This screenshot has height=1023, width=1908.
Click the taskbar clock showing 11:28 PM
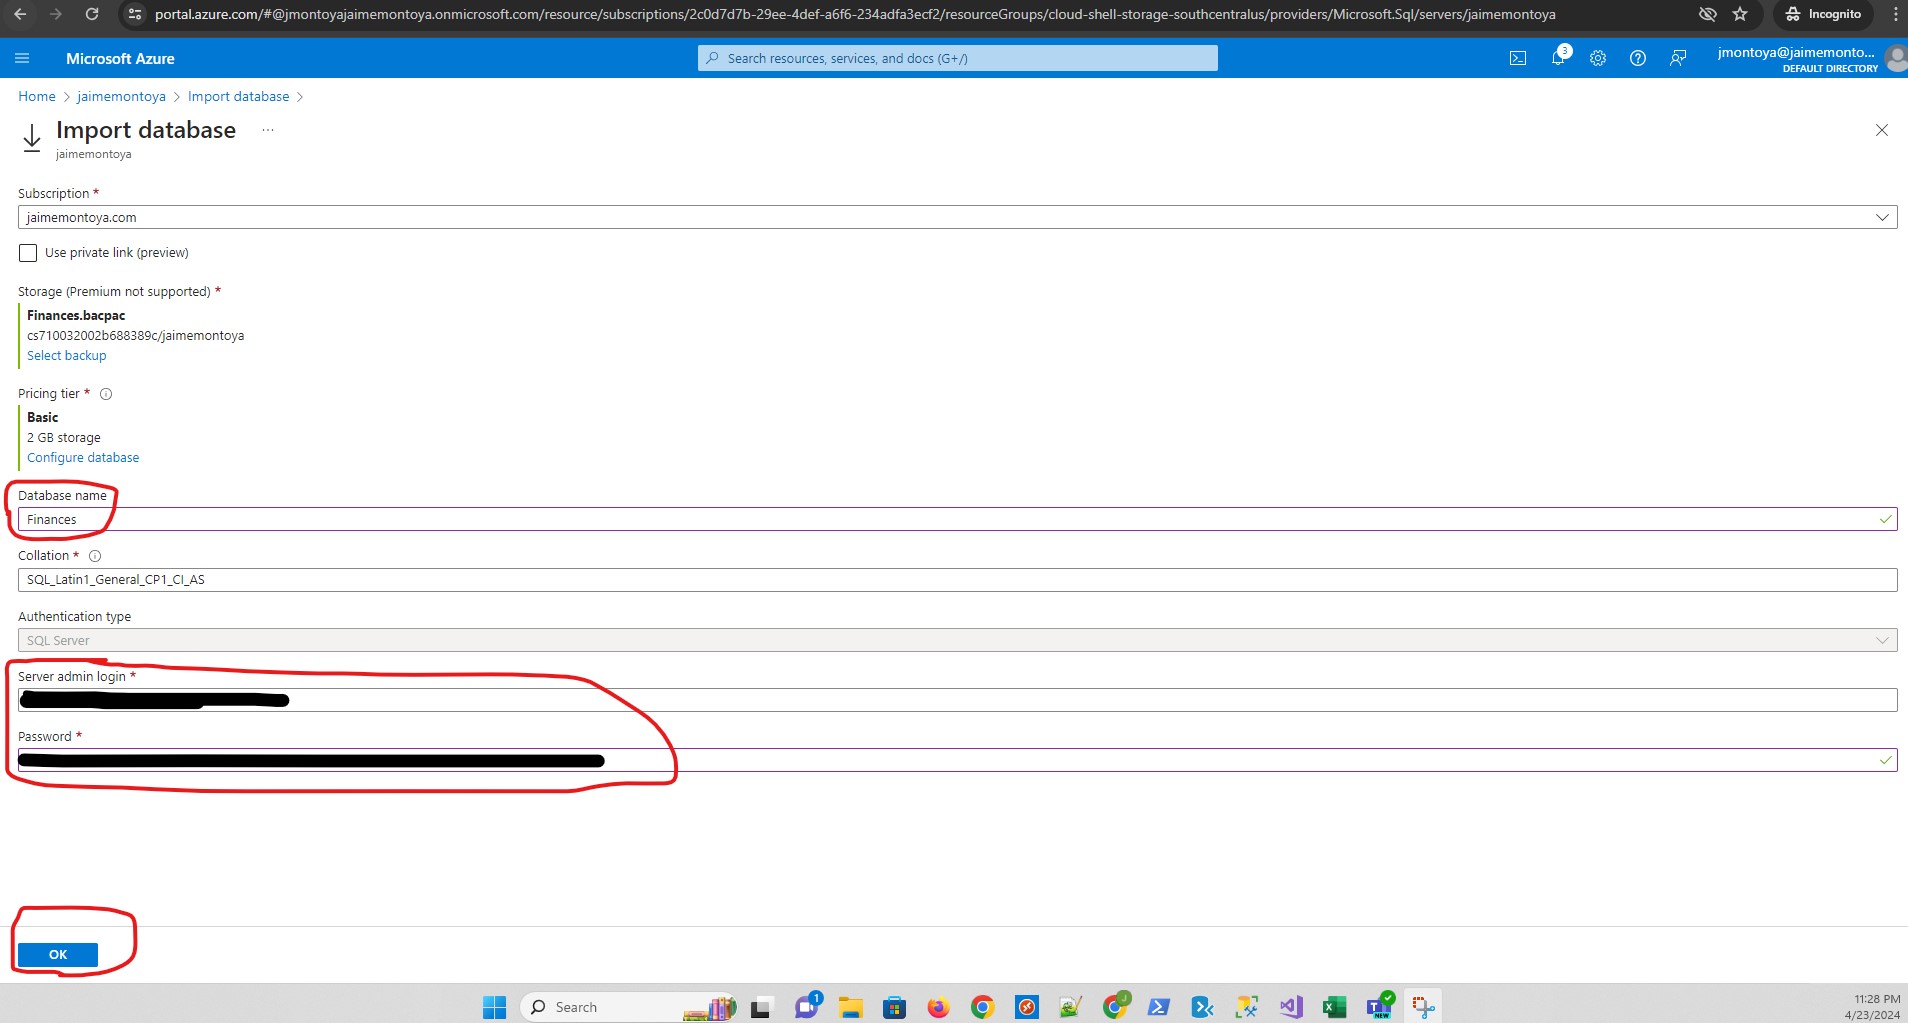click(1877, 999)
